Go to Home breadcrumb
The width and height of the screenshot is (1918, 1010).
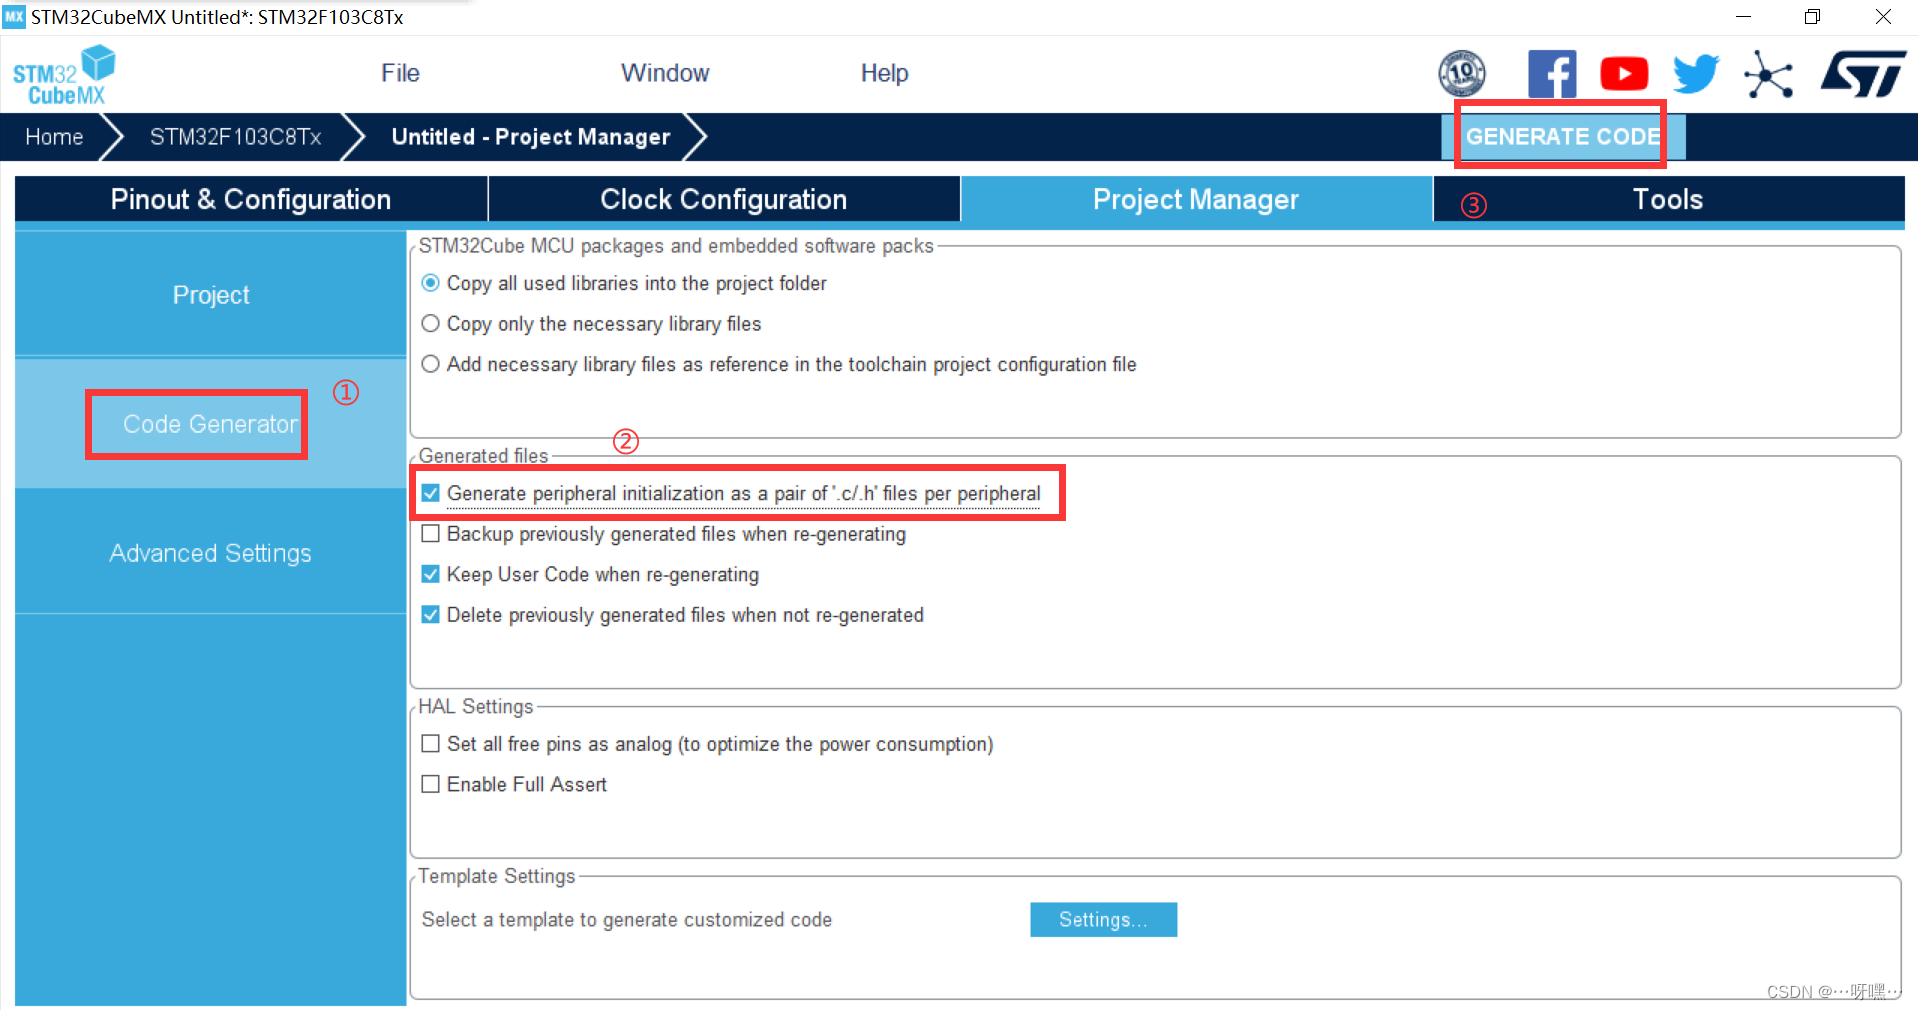click(x=54, y=137)
